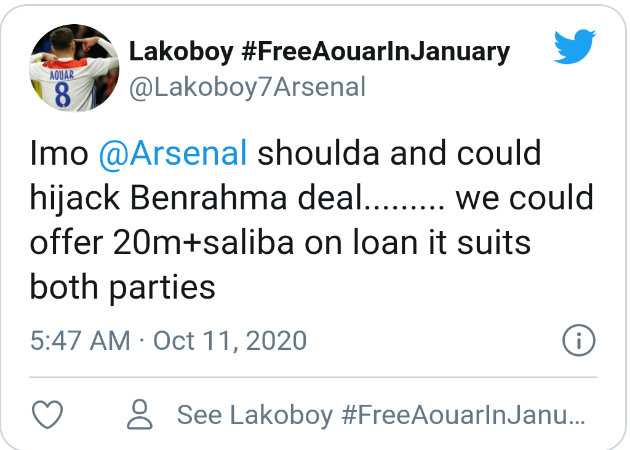Follow the @Arsenal mention link

click(x=174, y=155)
